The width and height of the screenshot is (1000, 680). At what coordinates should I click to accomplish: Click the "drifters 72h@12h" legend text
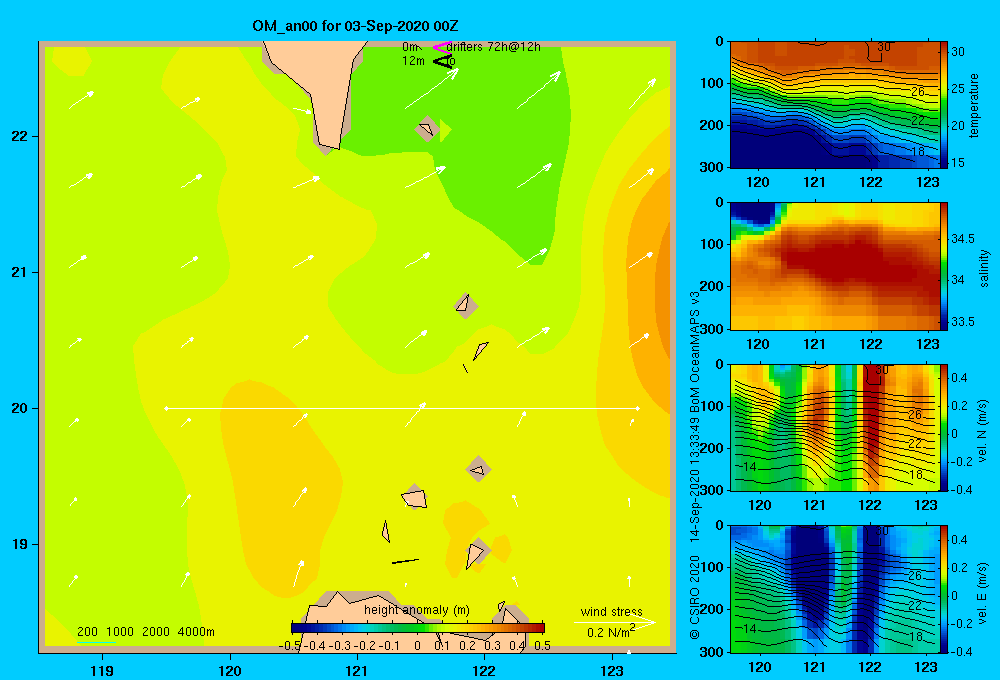coord(494,47)
